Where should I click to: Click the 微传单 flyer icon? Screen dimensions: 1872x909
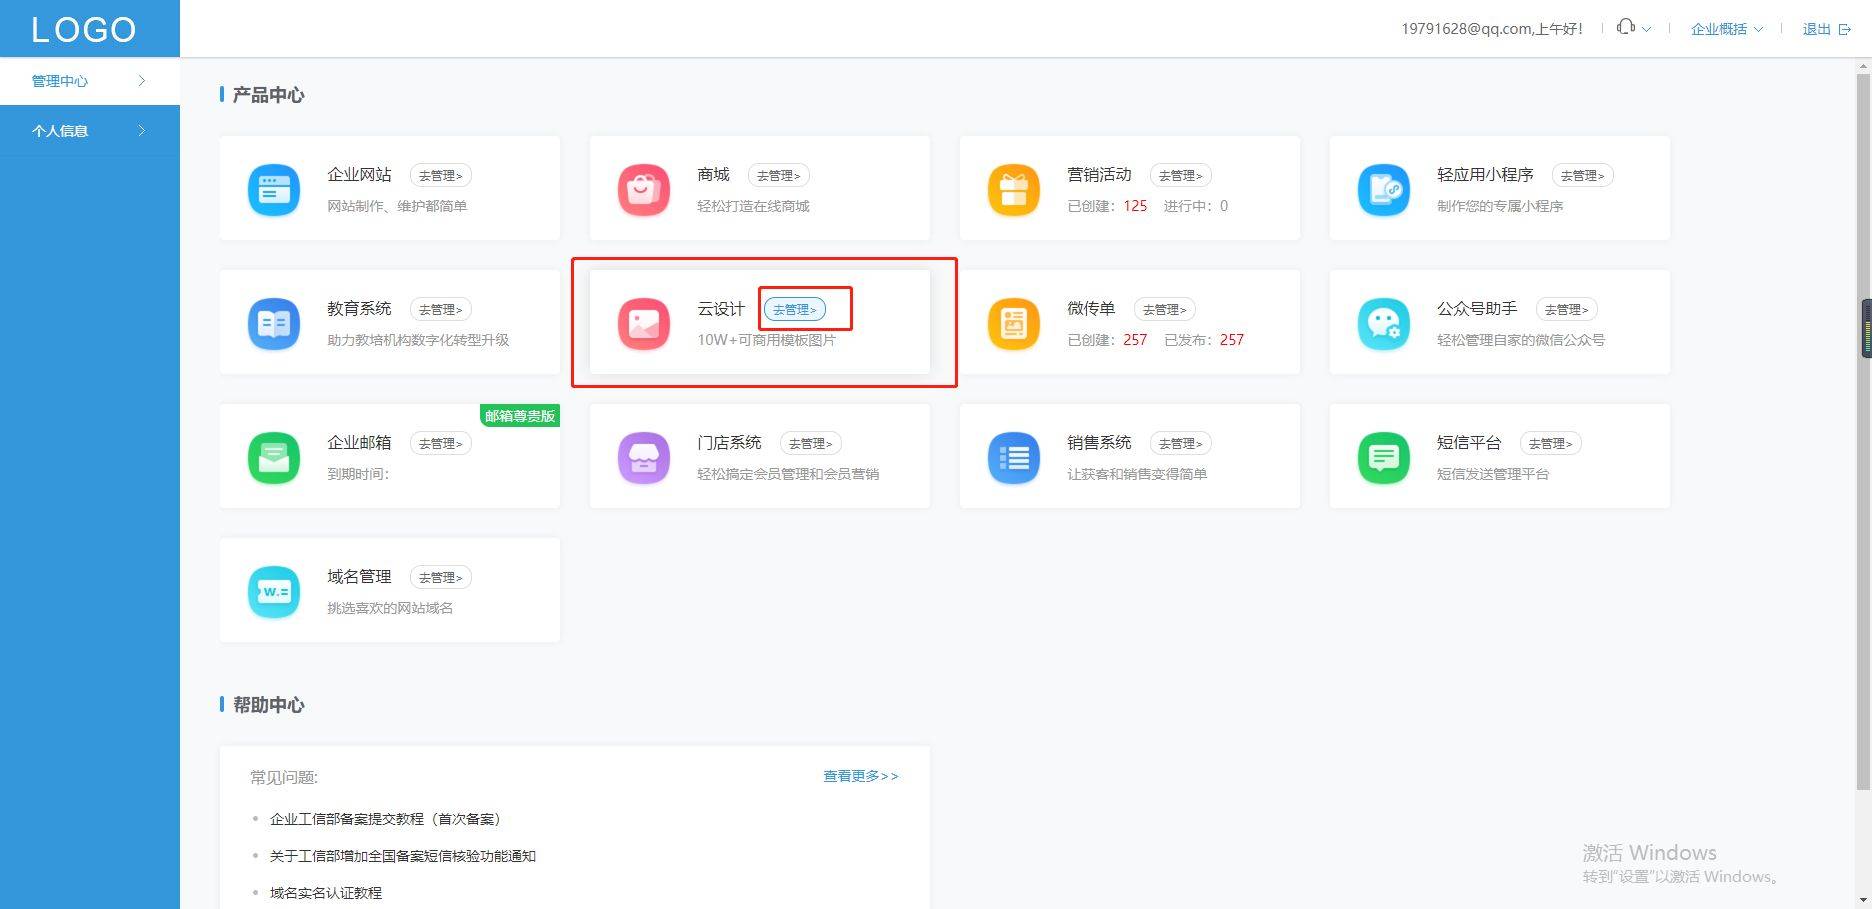1013,323
